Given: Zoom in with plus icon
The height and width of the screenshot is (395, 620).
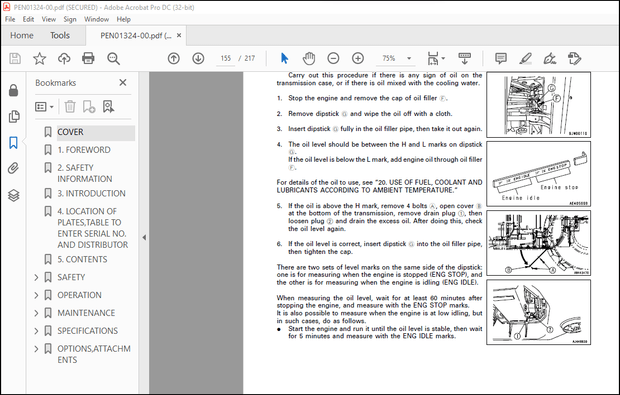Looking at the screenshot, I should pyautogui.click(x=358, y=59).
